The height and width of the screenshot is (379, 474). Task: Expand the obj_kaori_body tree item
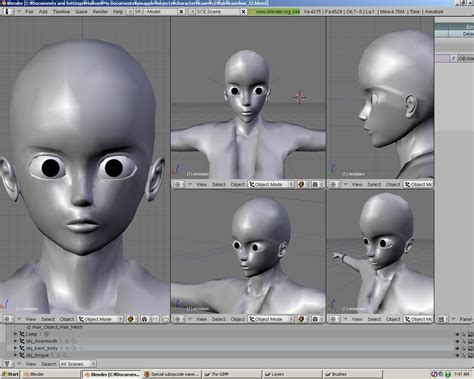tap(15, 348)
